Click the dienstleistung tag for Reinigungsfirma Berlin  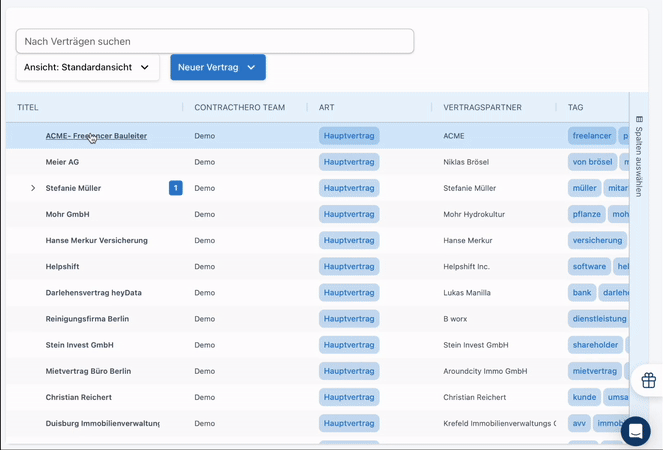pos(598,319)
